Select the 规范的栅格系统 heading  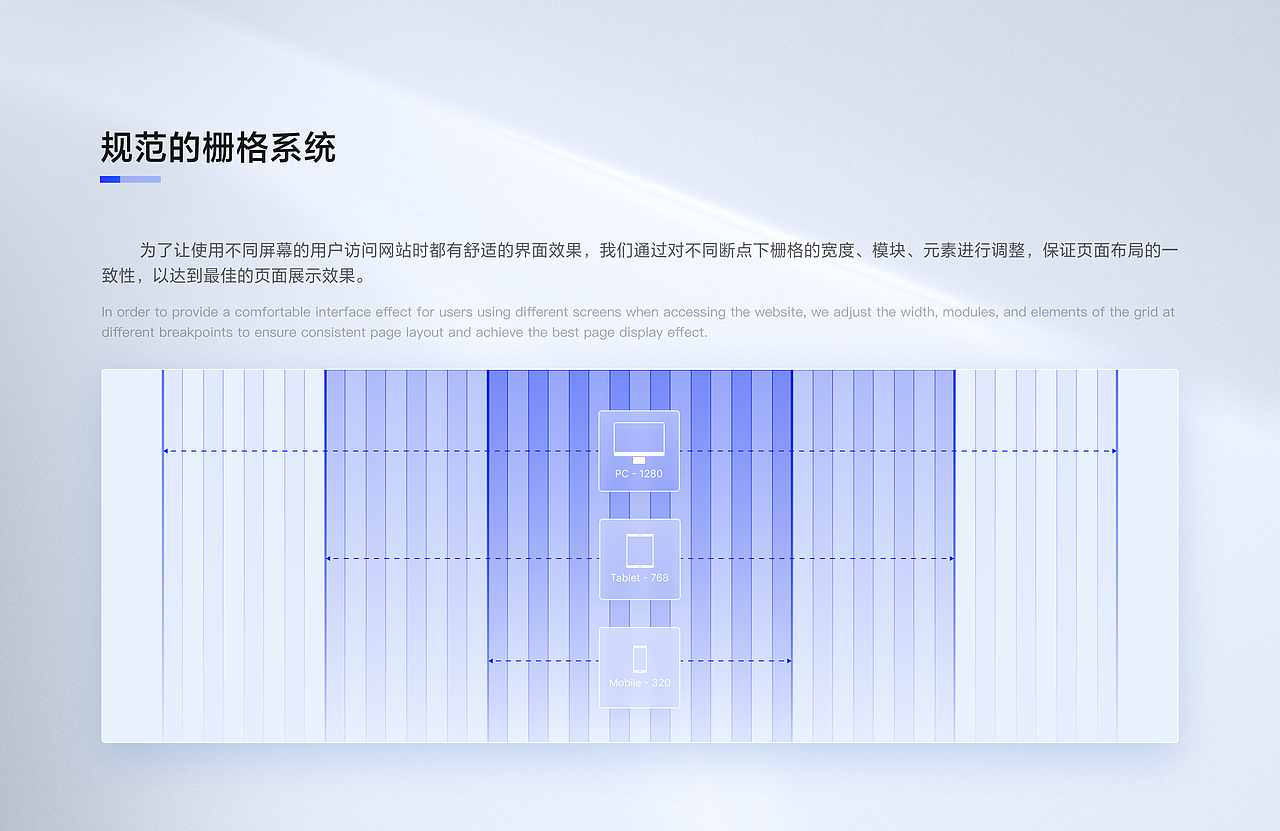[x=219, y=147]
